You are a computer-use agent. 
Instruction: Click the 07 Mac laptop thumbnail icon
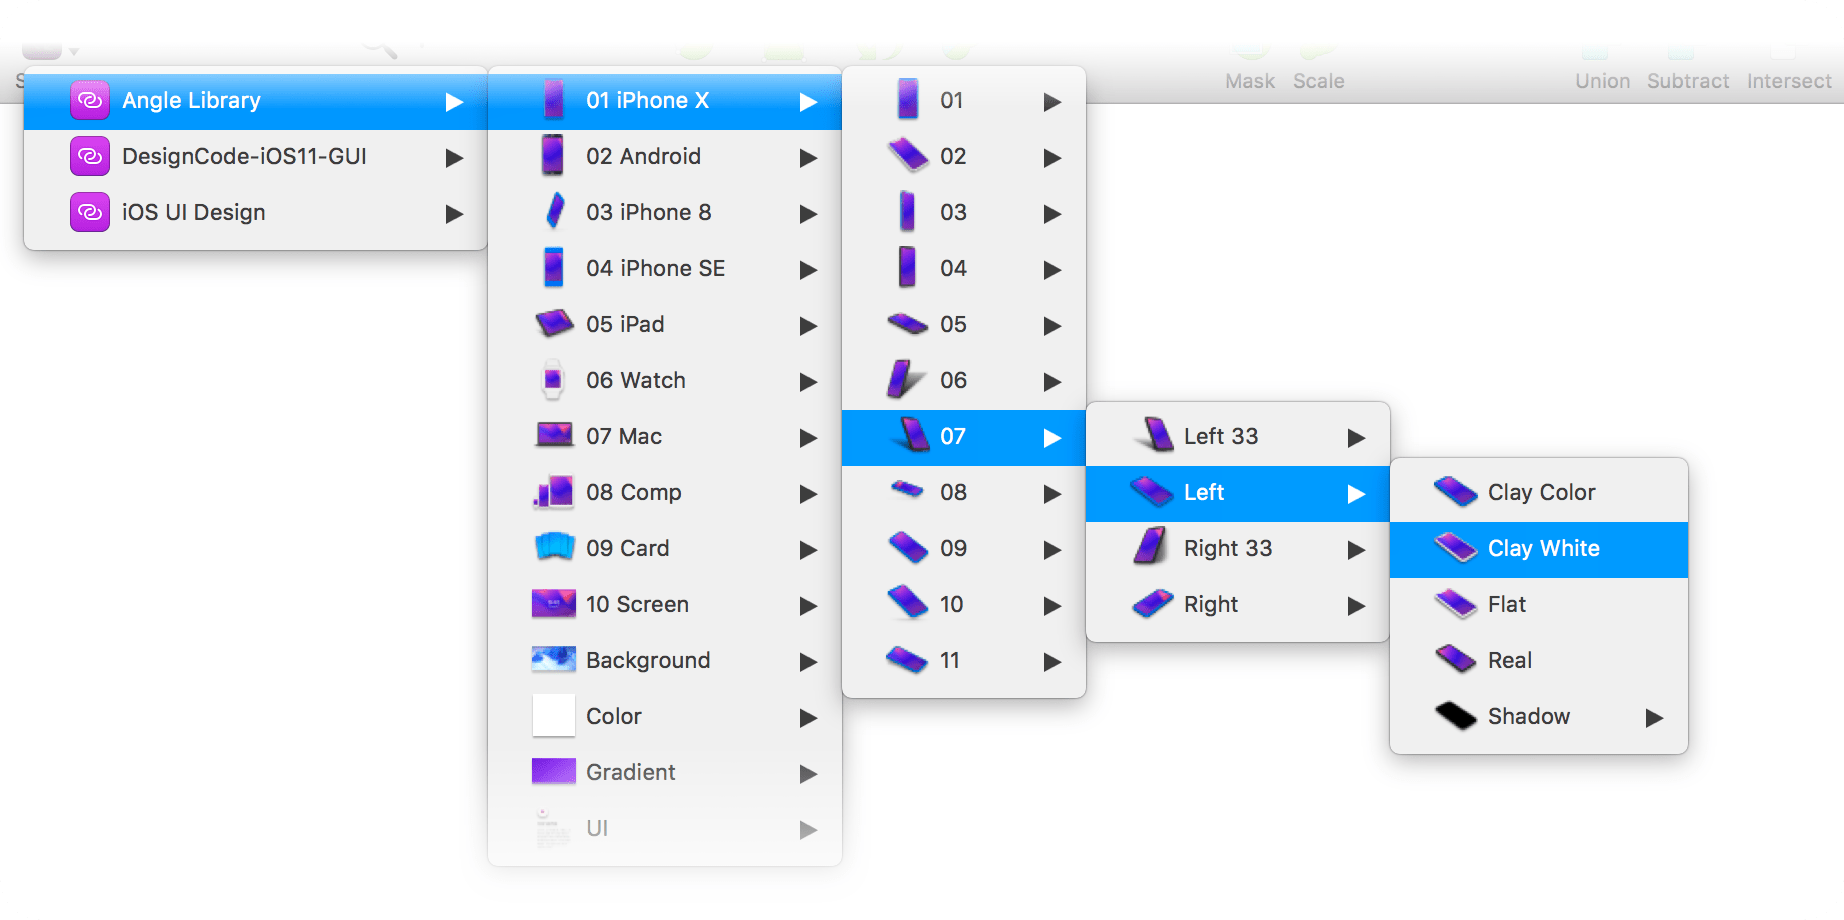pos(554,436)
